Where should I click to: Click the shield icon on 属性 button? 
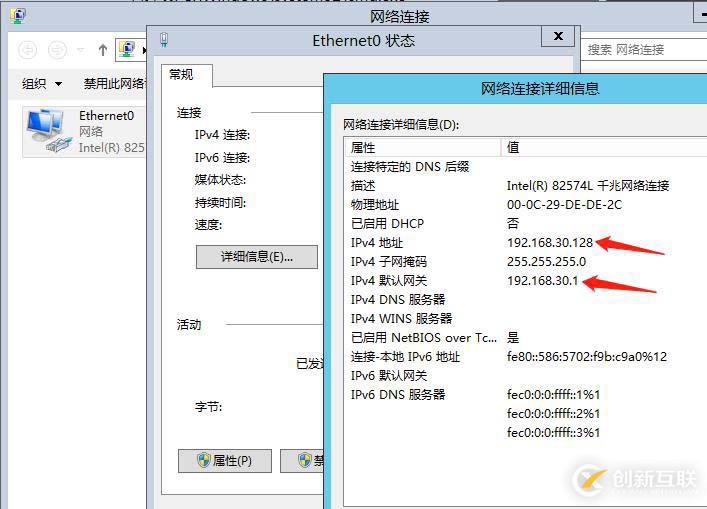(204, 460)
